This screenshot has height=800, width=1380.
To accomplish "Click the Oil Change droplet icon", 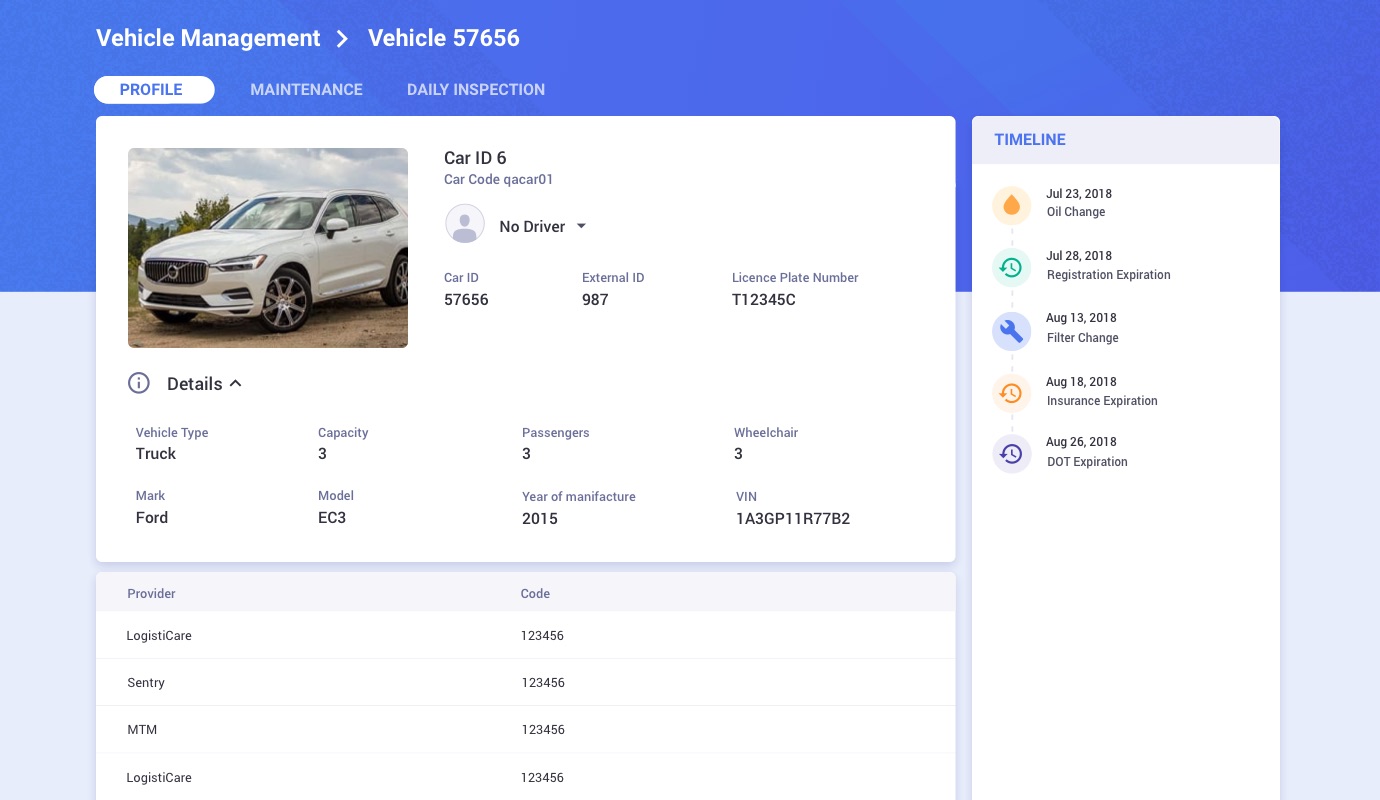I will pyautogui.click(x=1011, y=205).
